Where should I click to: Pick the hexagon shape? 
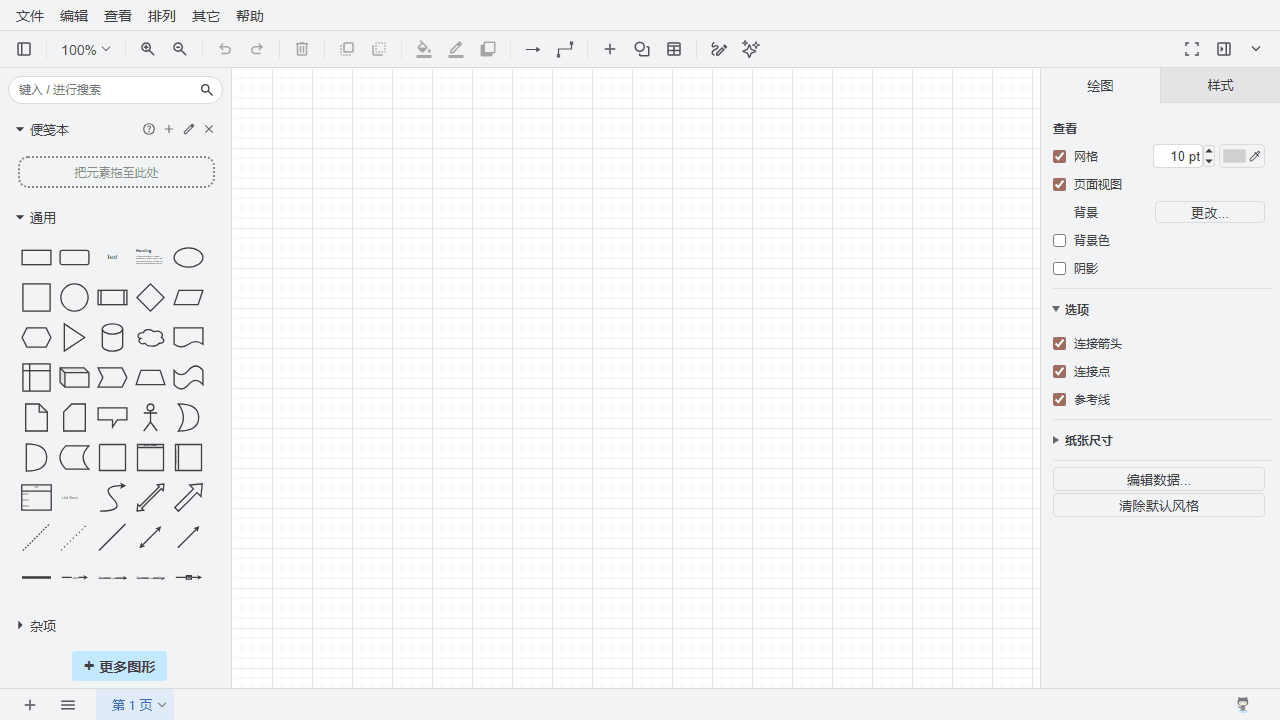point(36,338)
